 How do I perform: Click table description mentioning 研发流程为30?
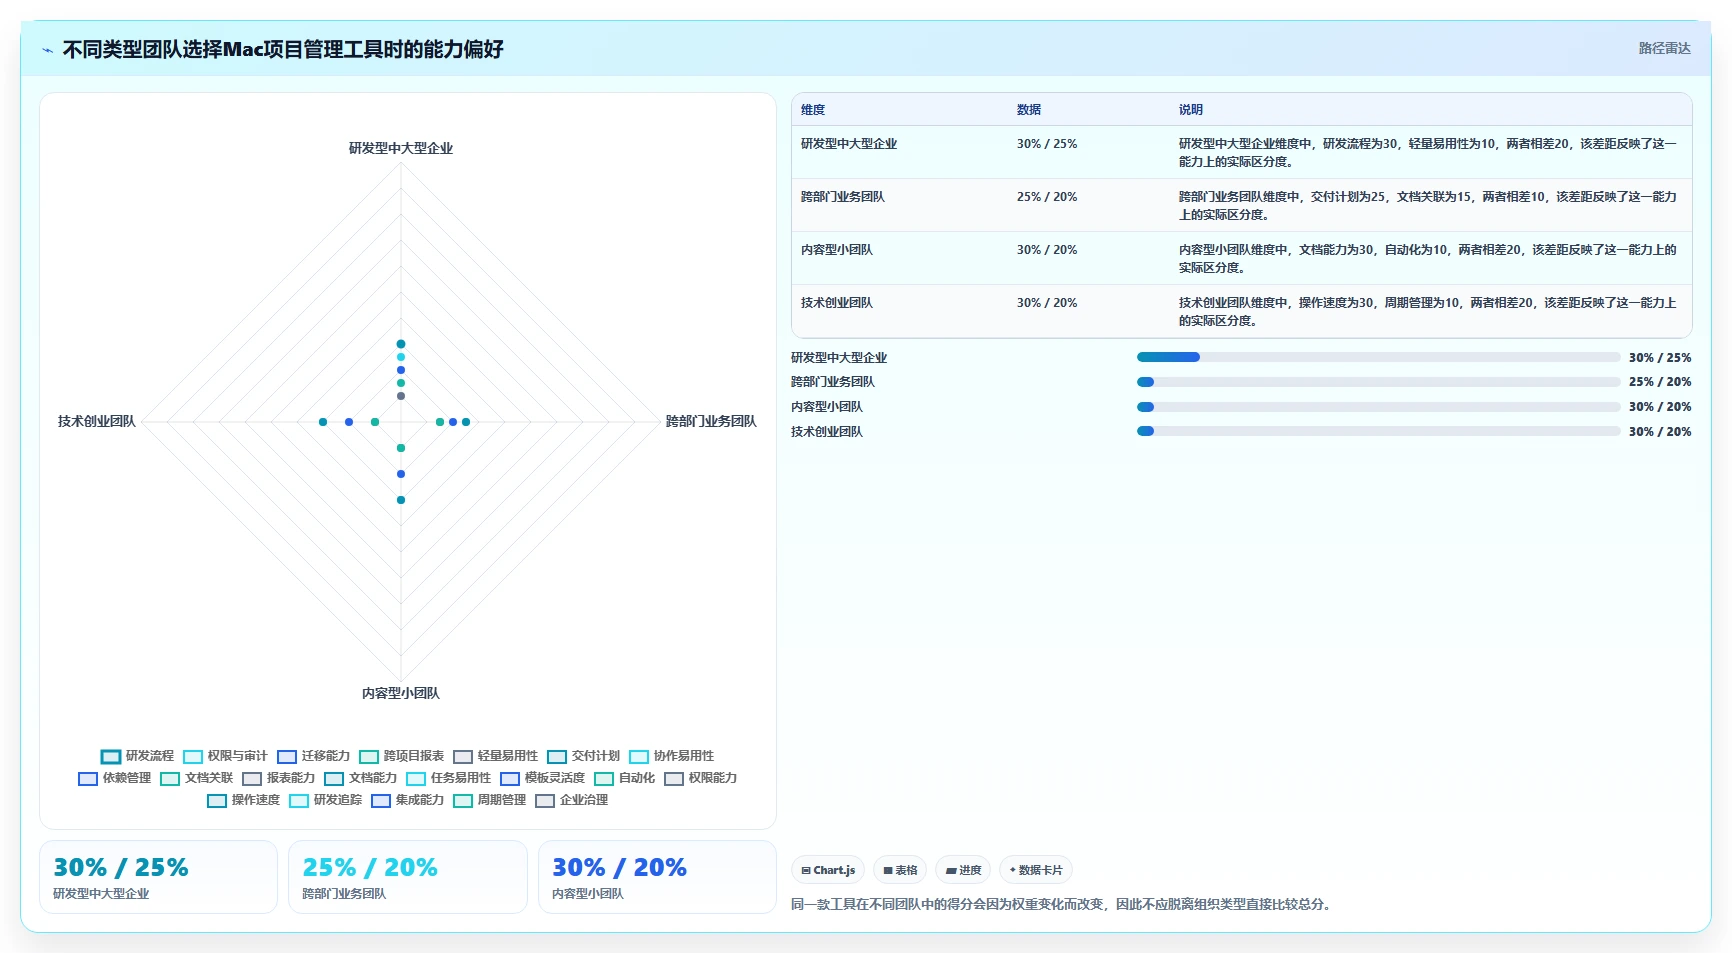pos(1428,153)
